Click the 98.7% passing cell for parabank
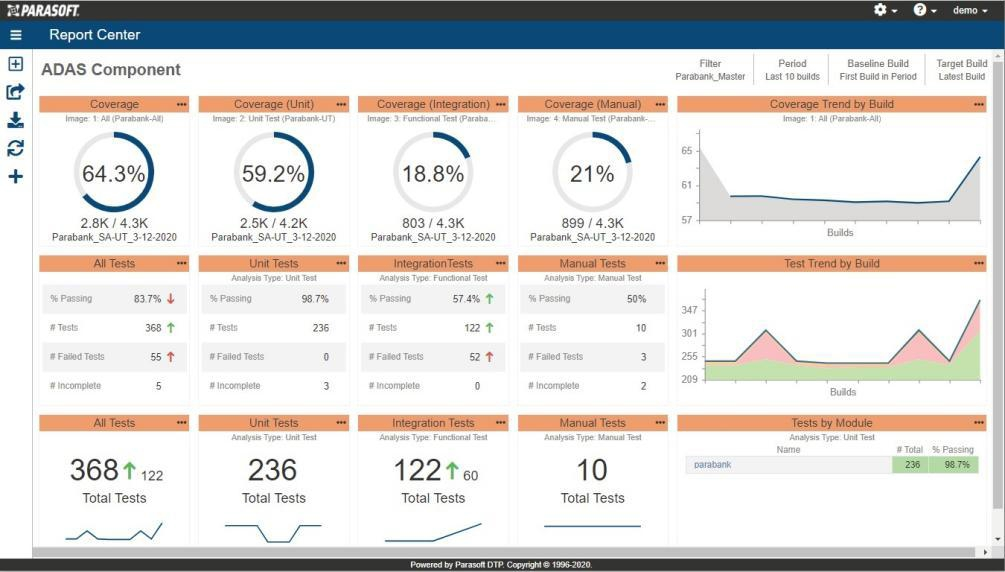This screenshot has height=572, width=1005. [x=956, y=465]
